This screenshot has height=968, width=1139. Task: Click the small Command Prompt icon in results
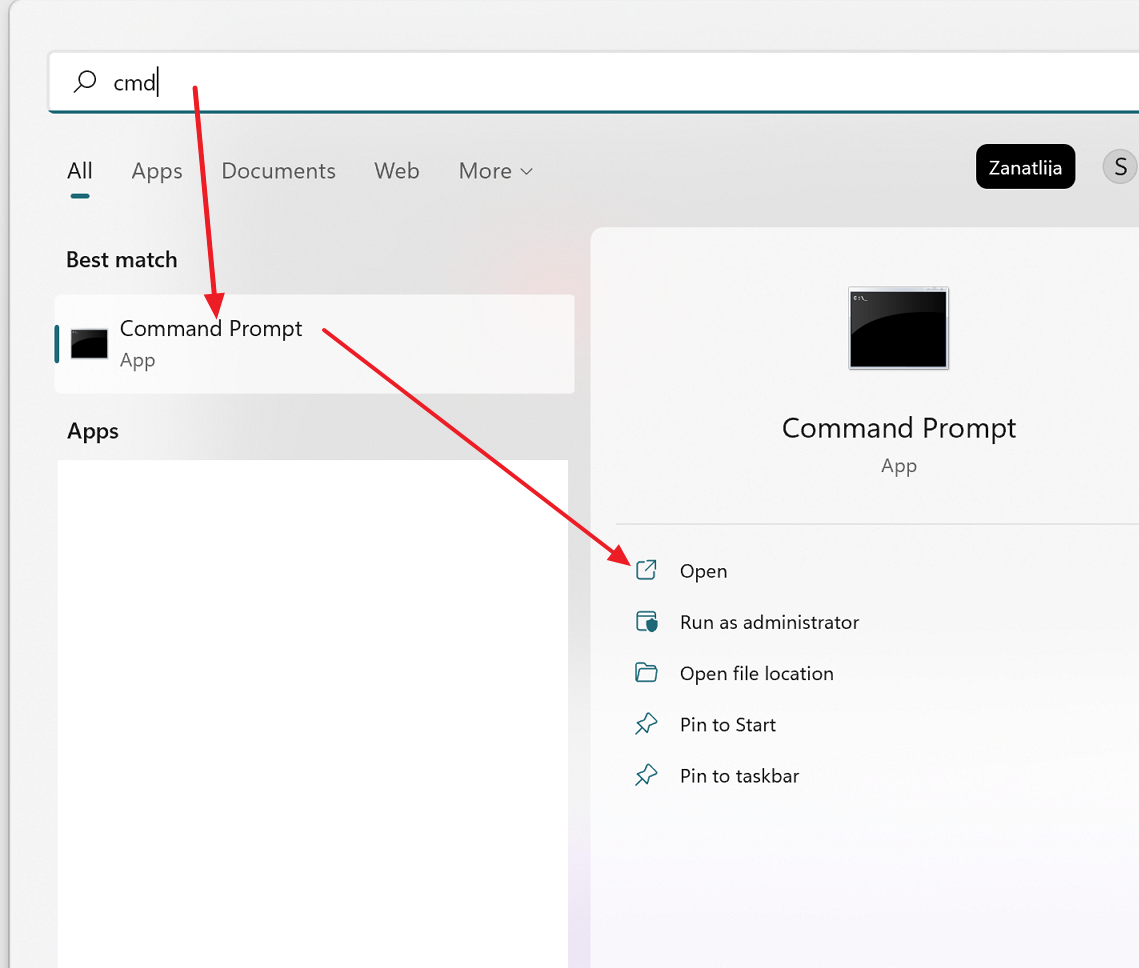[89, 344]
